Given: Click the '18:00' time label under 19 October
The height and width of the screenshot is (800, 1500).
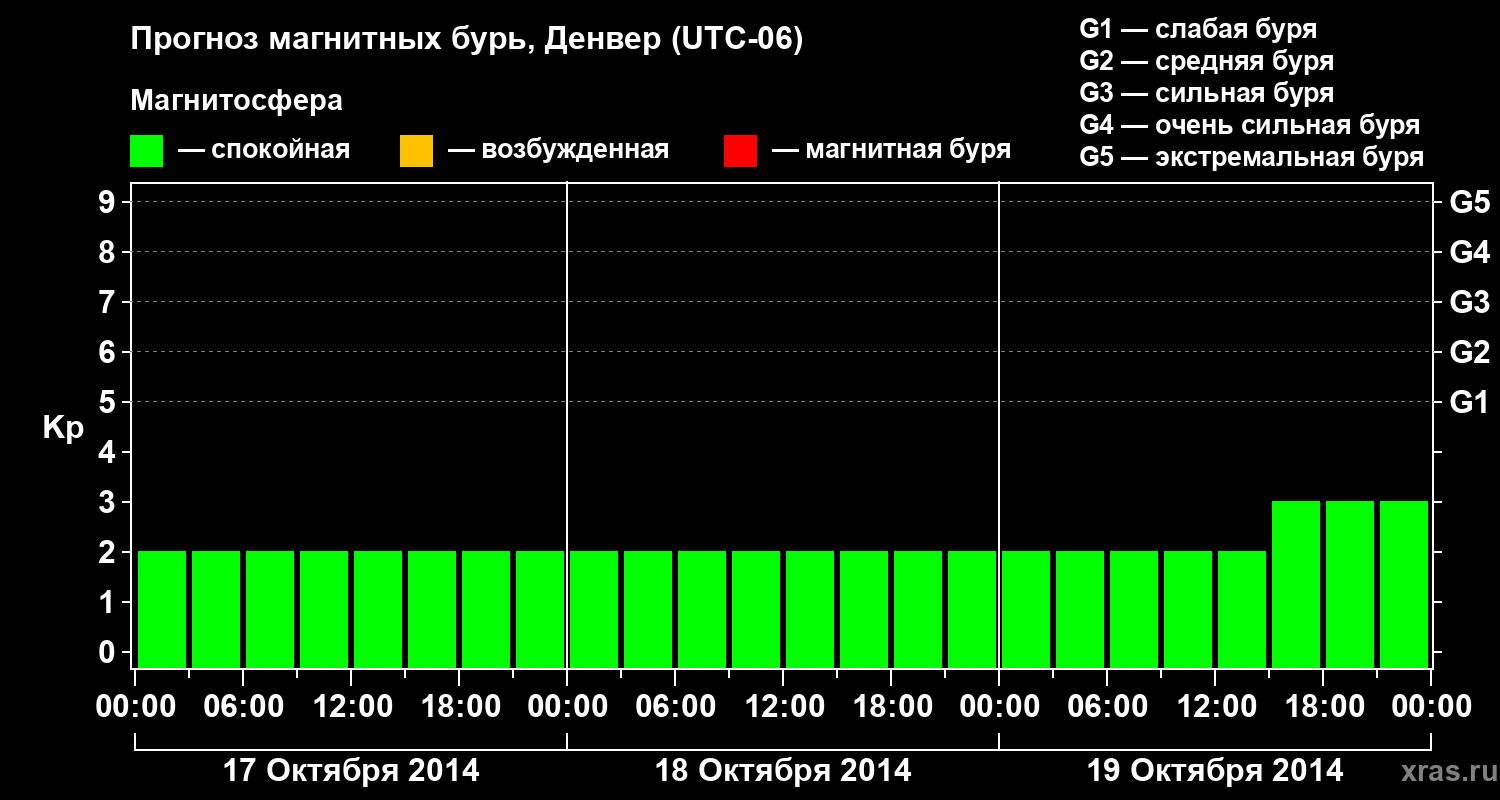Looking at the screenshot, I should pyautogui.click(x=1323, y=707).
